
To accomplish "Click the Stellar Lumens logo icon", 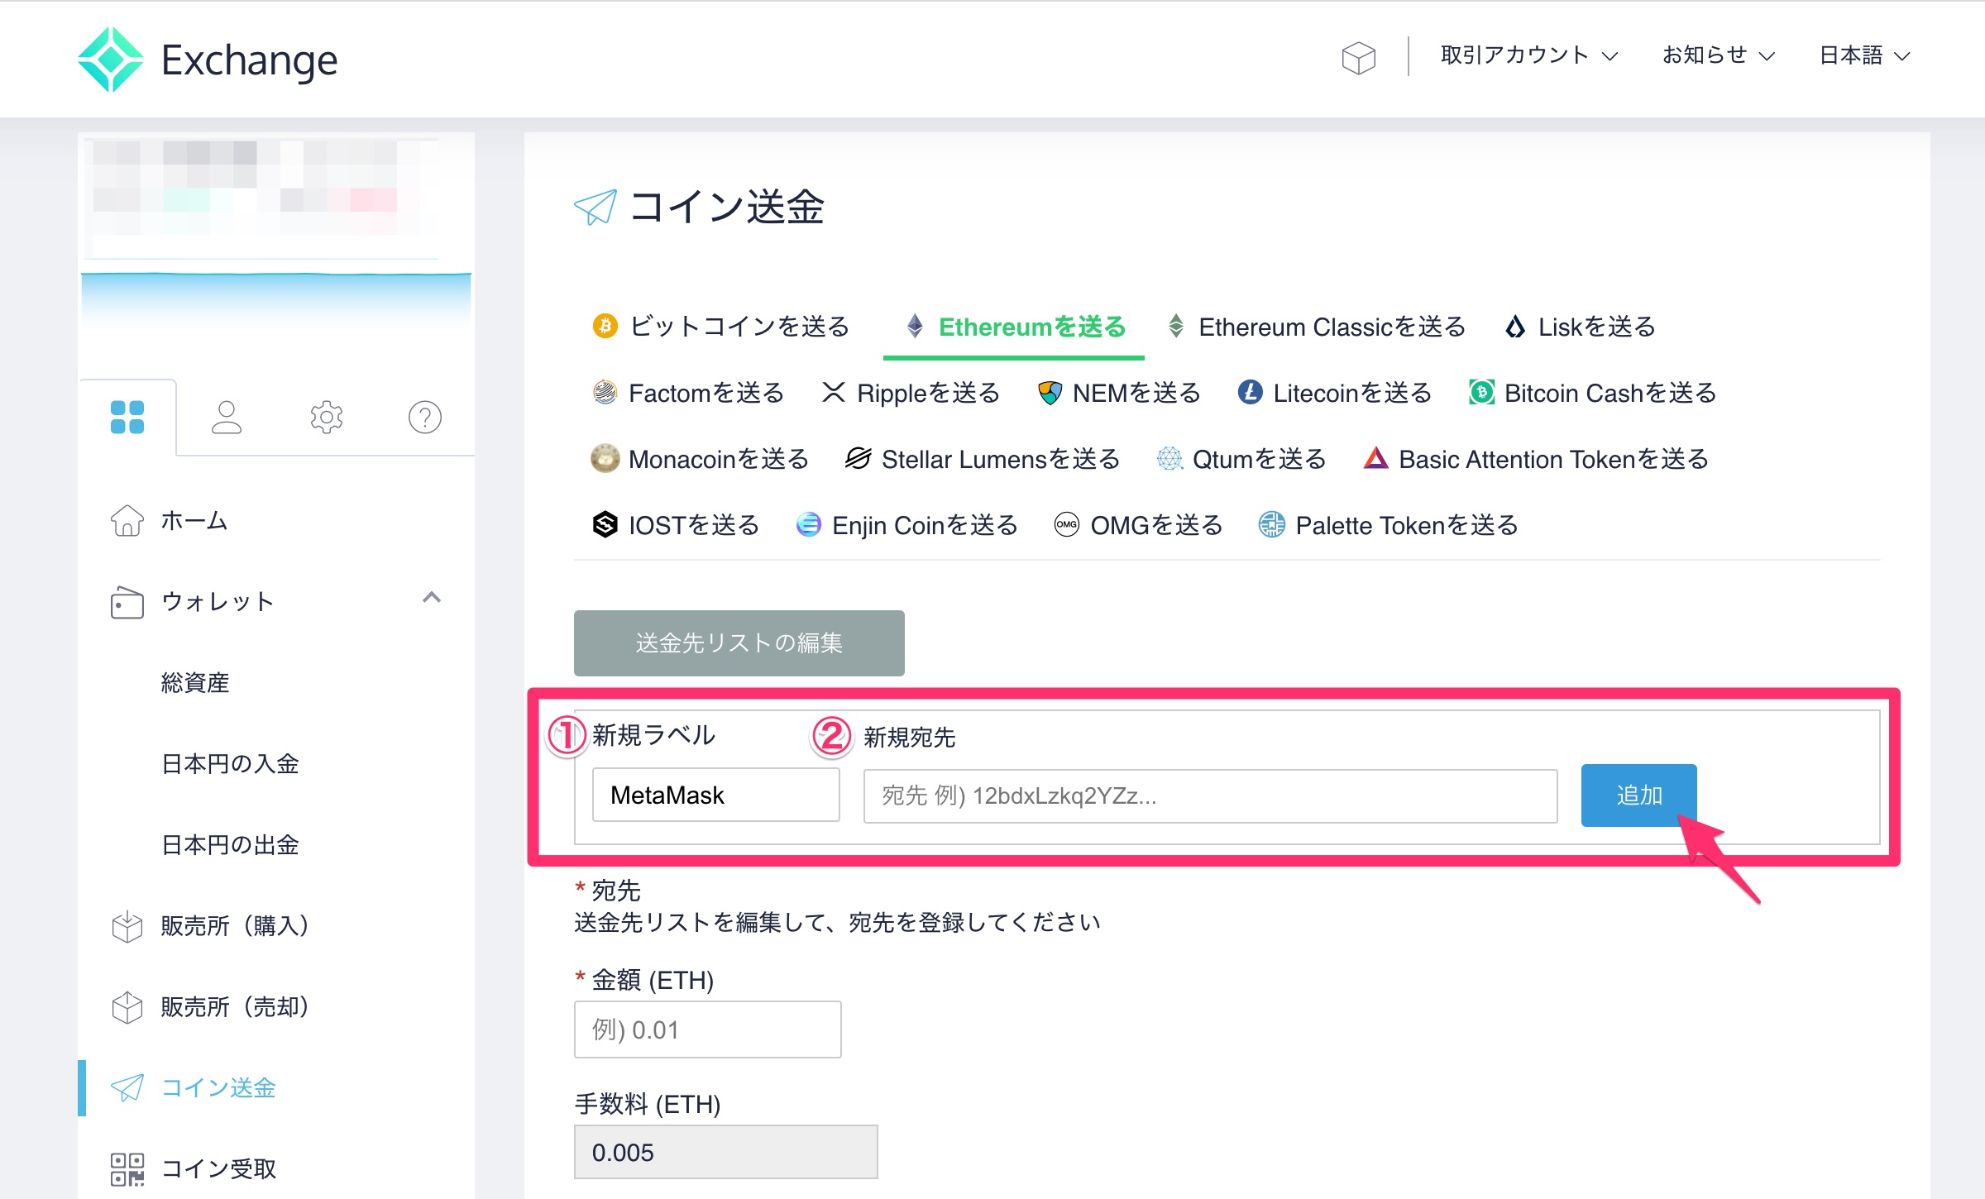I will 858,458.
